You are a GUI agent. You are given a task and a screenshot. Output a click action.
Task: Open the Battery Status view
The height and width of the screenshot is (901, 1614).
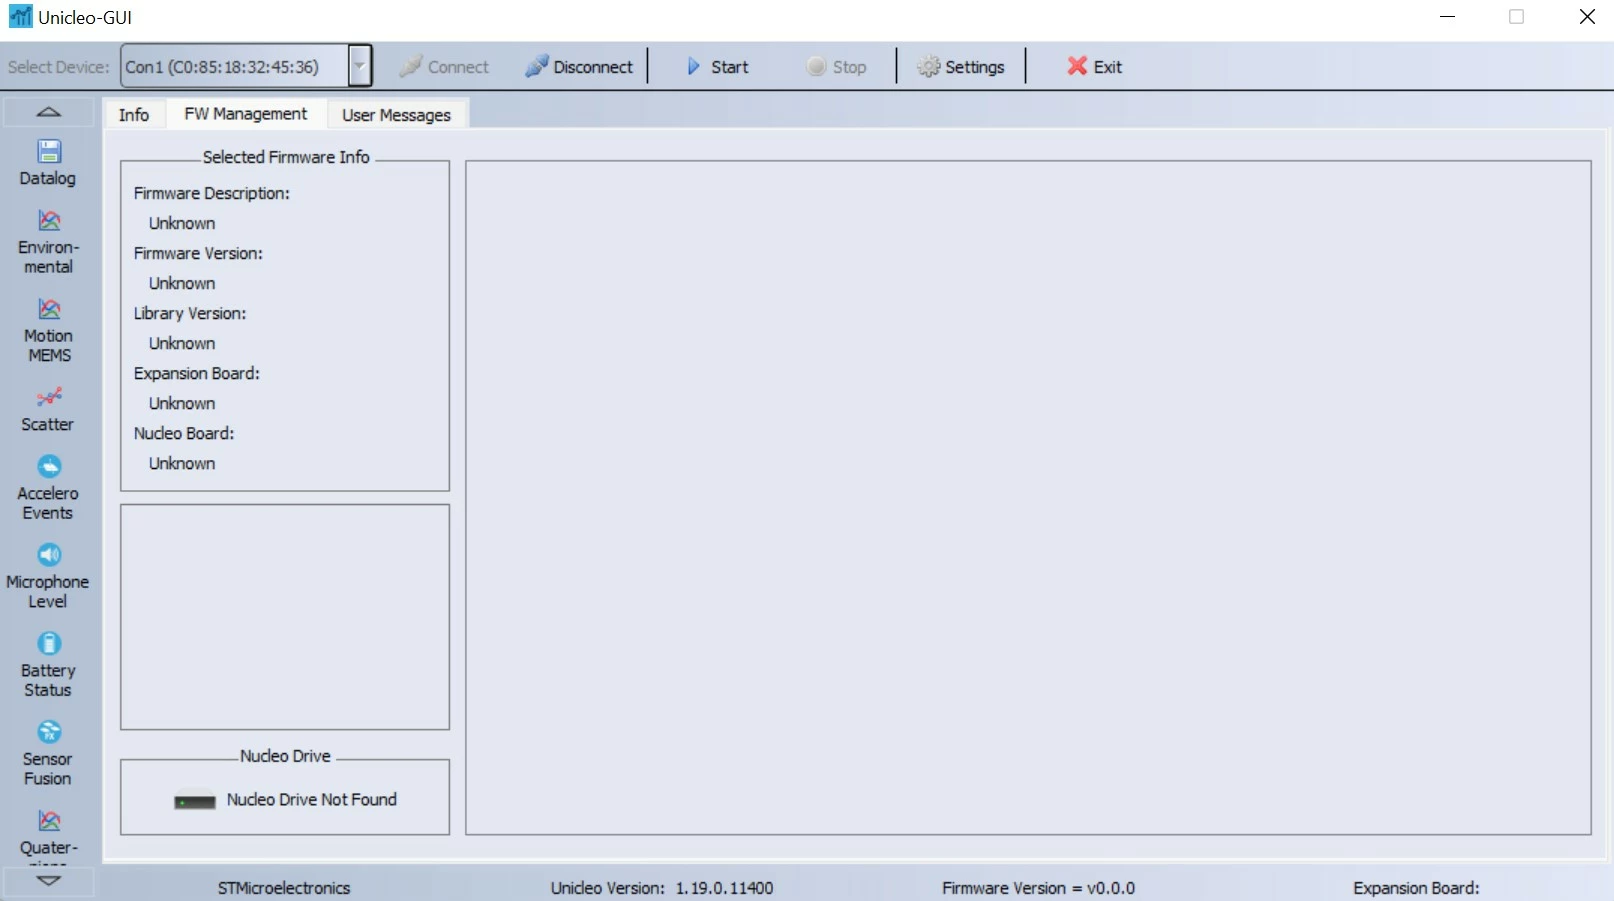click(49, 665)
